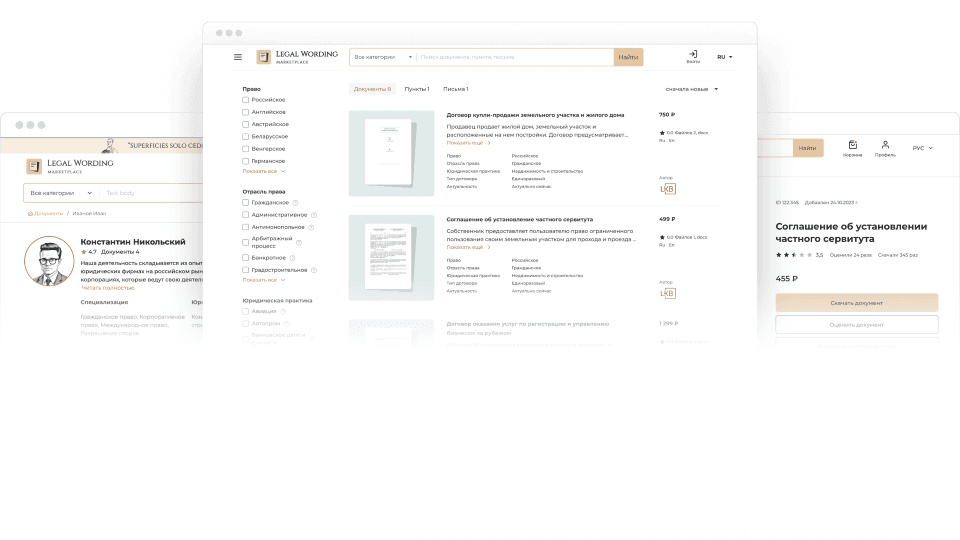Open the profile (Профиль) icon
This screenshot has height=540, width=960.
coord(885,148)
